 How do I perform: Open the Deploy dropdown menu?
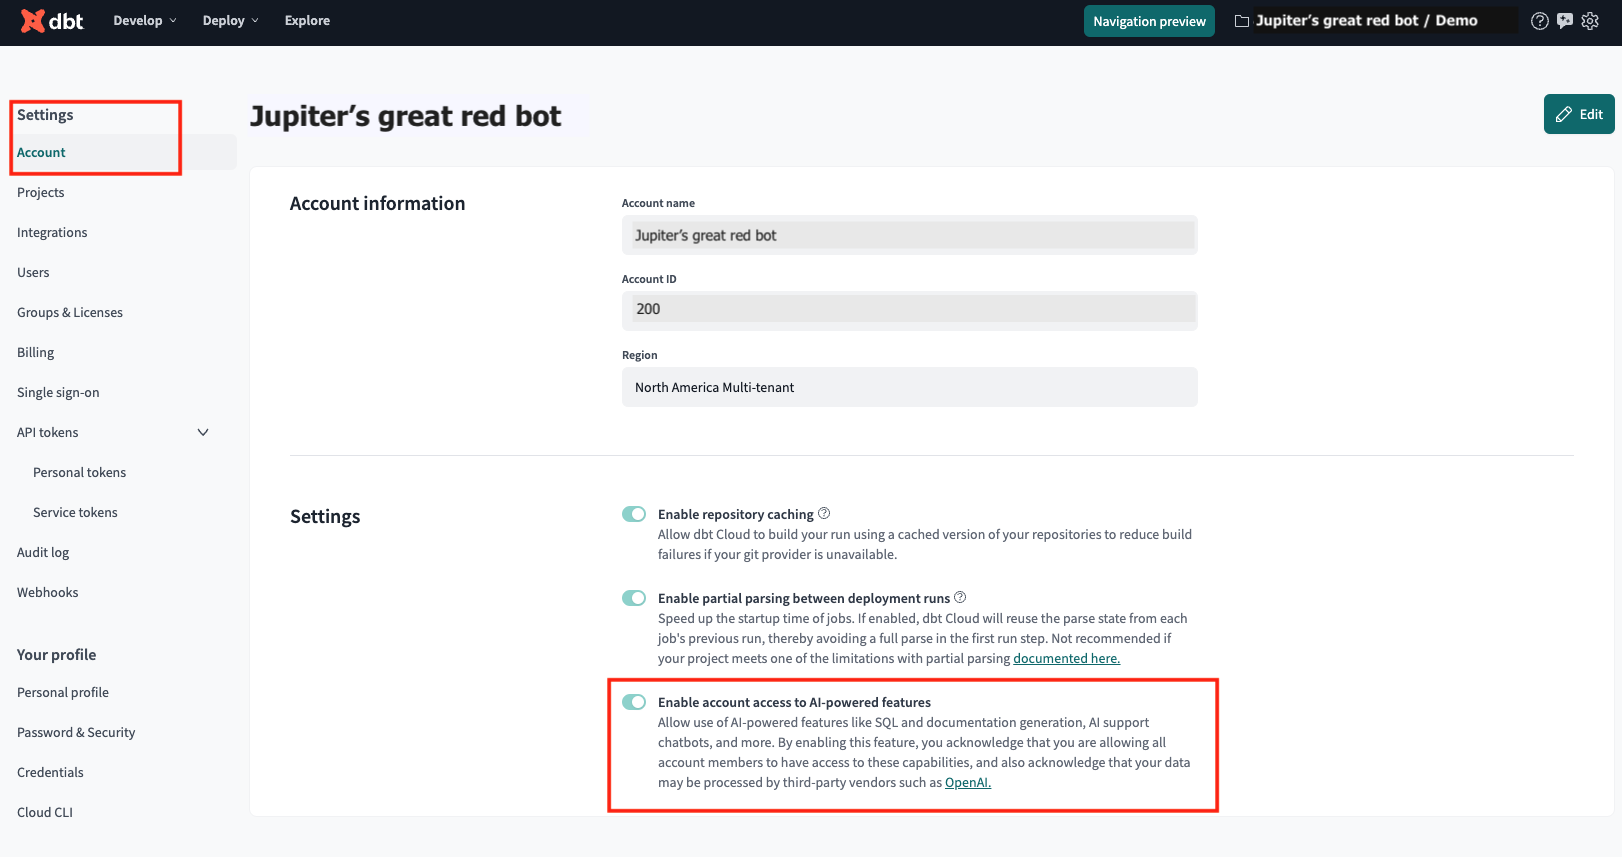point(229,20)
